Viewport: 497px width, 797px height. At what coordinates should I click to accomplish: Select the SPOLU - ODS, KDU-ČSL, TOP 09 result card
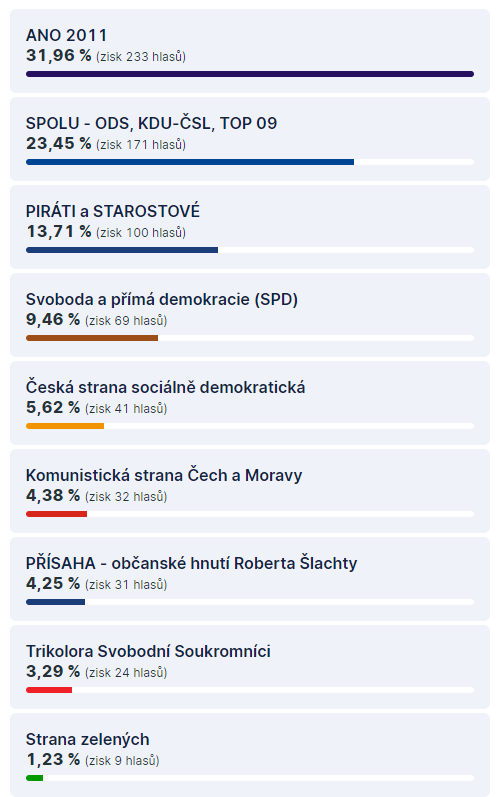(x=250, y=139)
